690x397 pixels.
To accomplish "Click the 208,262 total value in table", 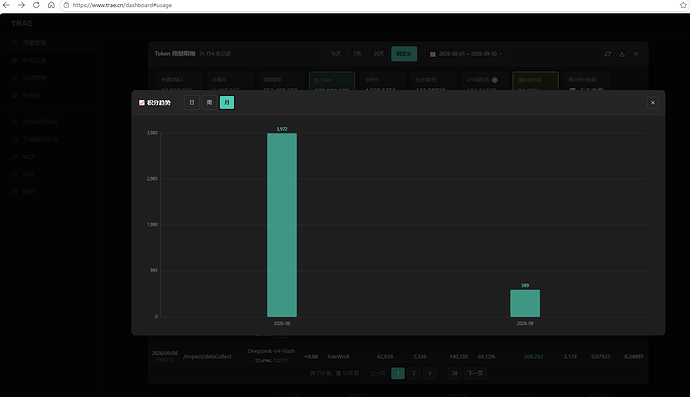I will [533, 357].
